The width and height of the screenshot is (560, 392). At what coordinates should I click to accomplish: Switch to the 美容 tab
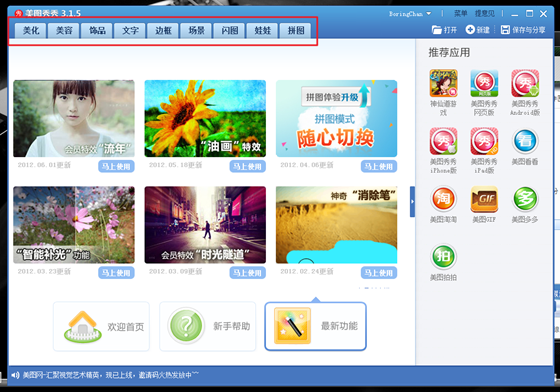(64, 30)
